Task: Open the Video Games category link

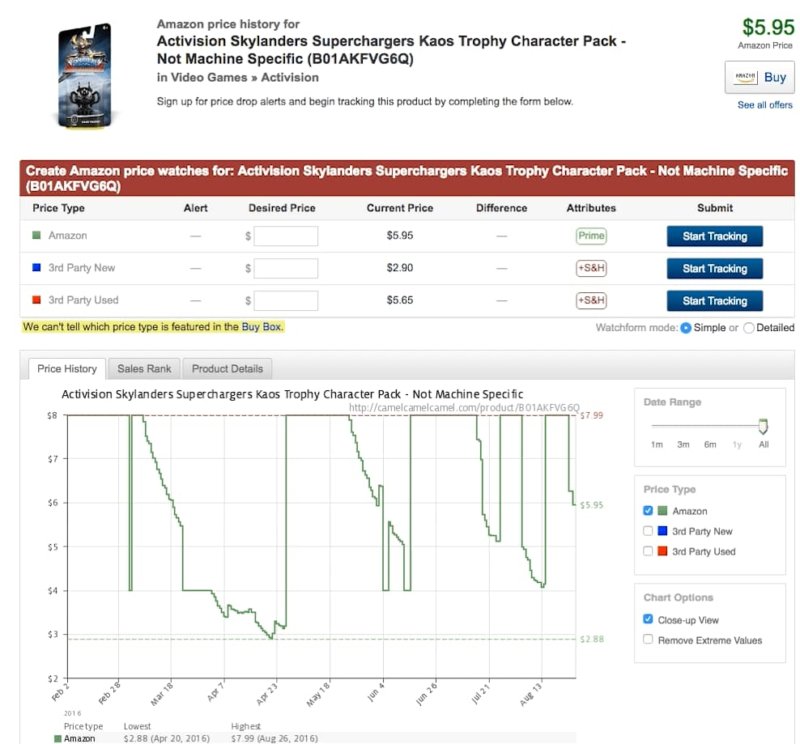Action: (209, 78)
